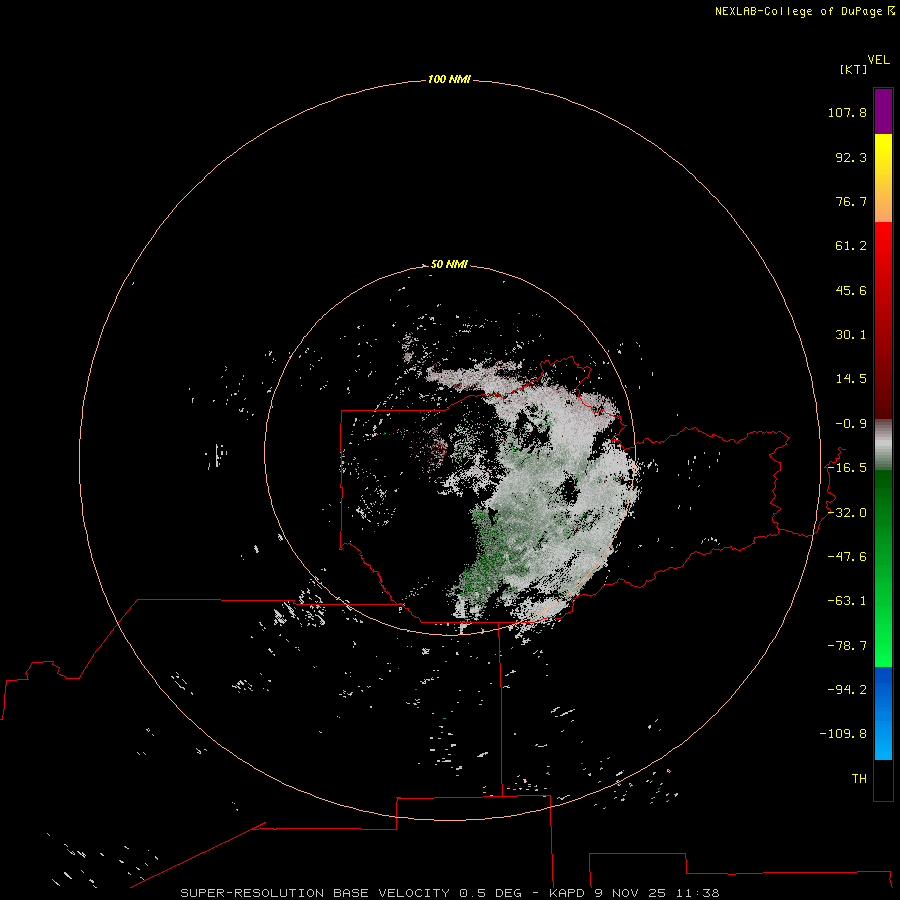Click the 14.5 legend value

pyautogui.click(x=851, y=379)
